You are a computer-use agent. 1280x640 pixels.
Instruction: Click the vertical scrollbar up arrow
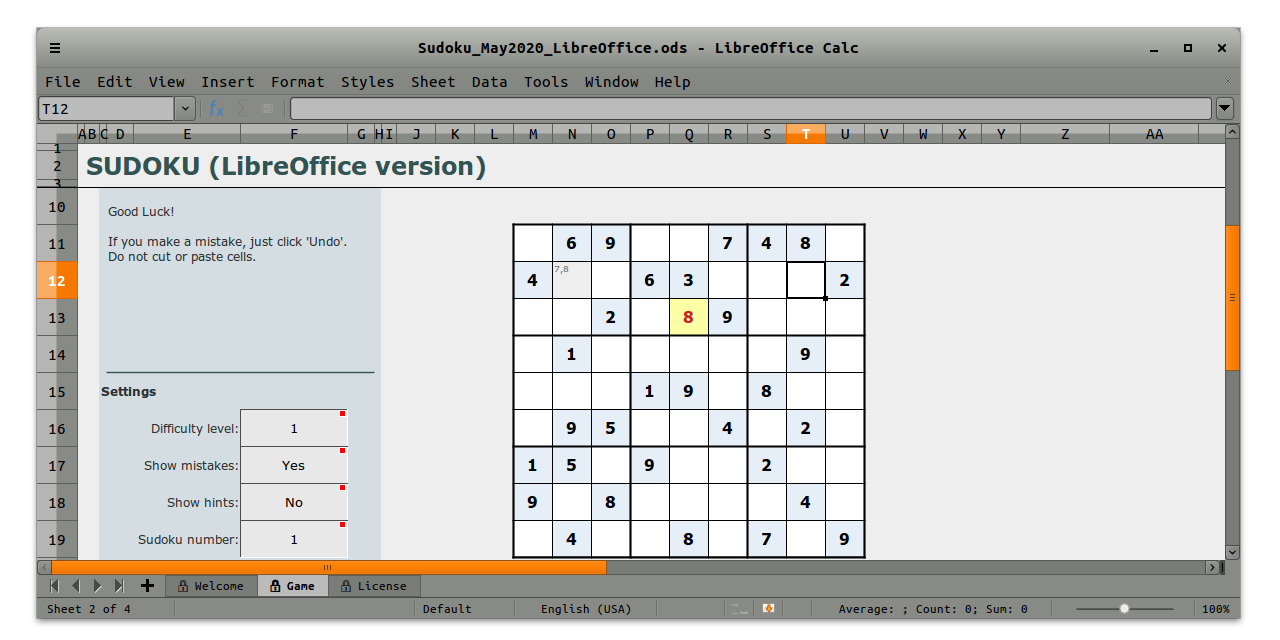[x=1232, y=132]
